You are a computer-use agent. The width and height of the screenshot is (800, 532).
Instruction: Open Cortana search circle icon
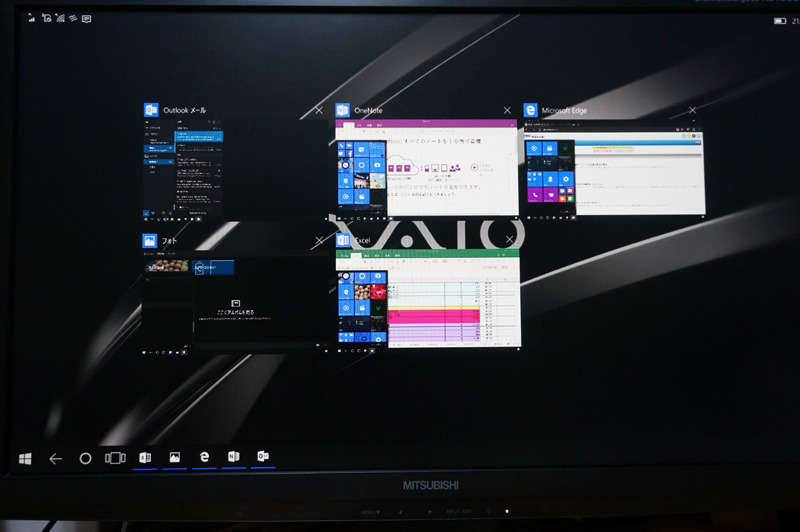coord(85,459)
